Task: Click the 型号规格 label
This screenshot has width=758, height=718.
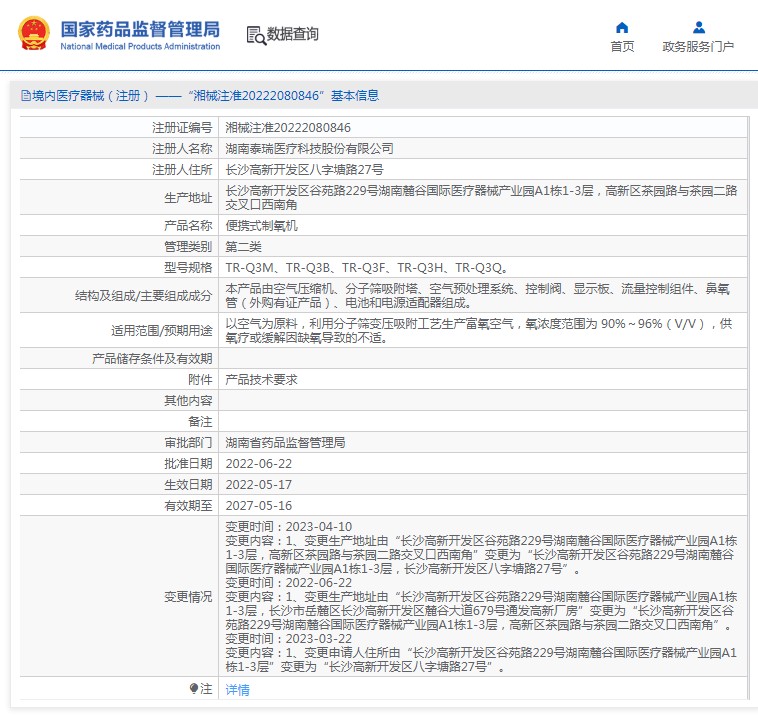Action: (x=188, y=268)
